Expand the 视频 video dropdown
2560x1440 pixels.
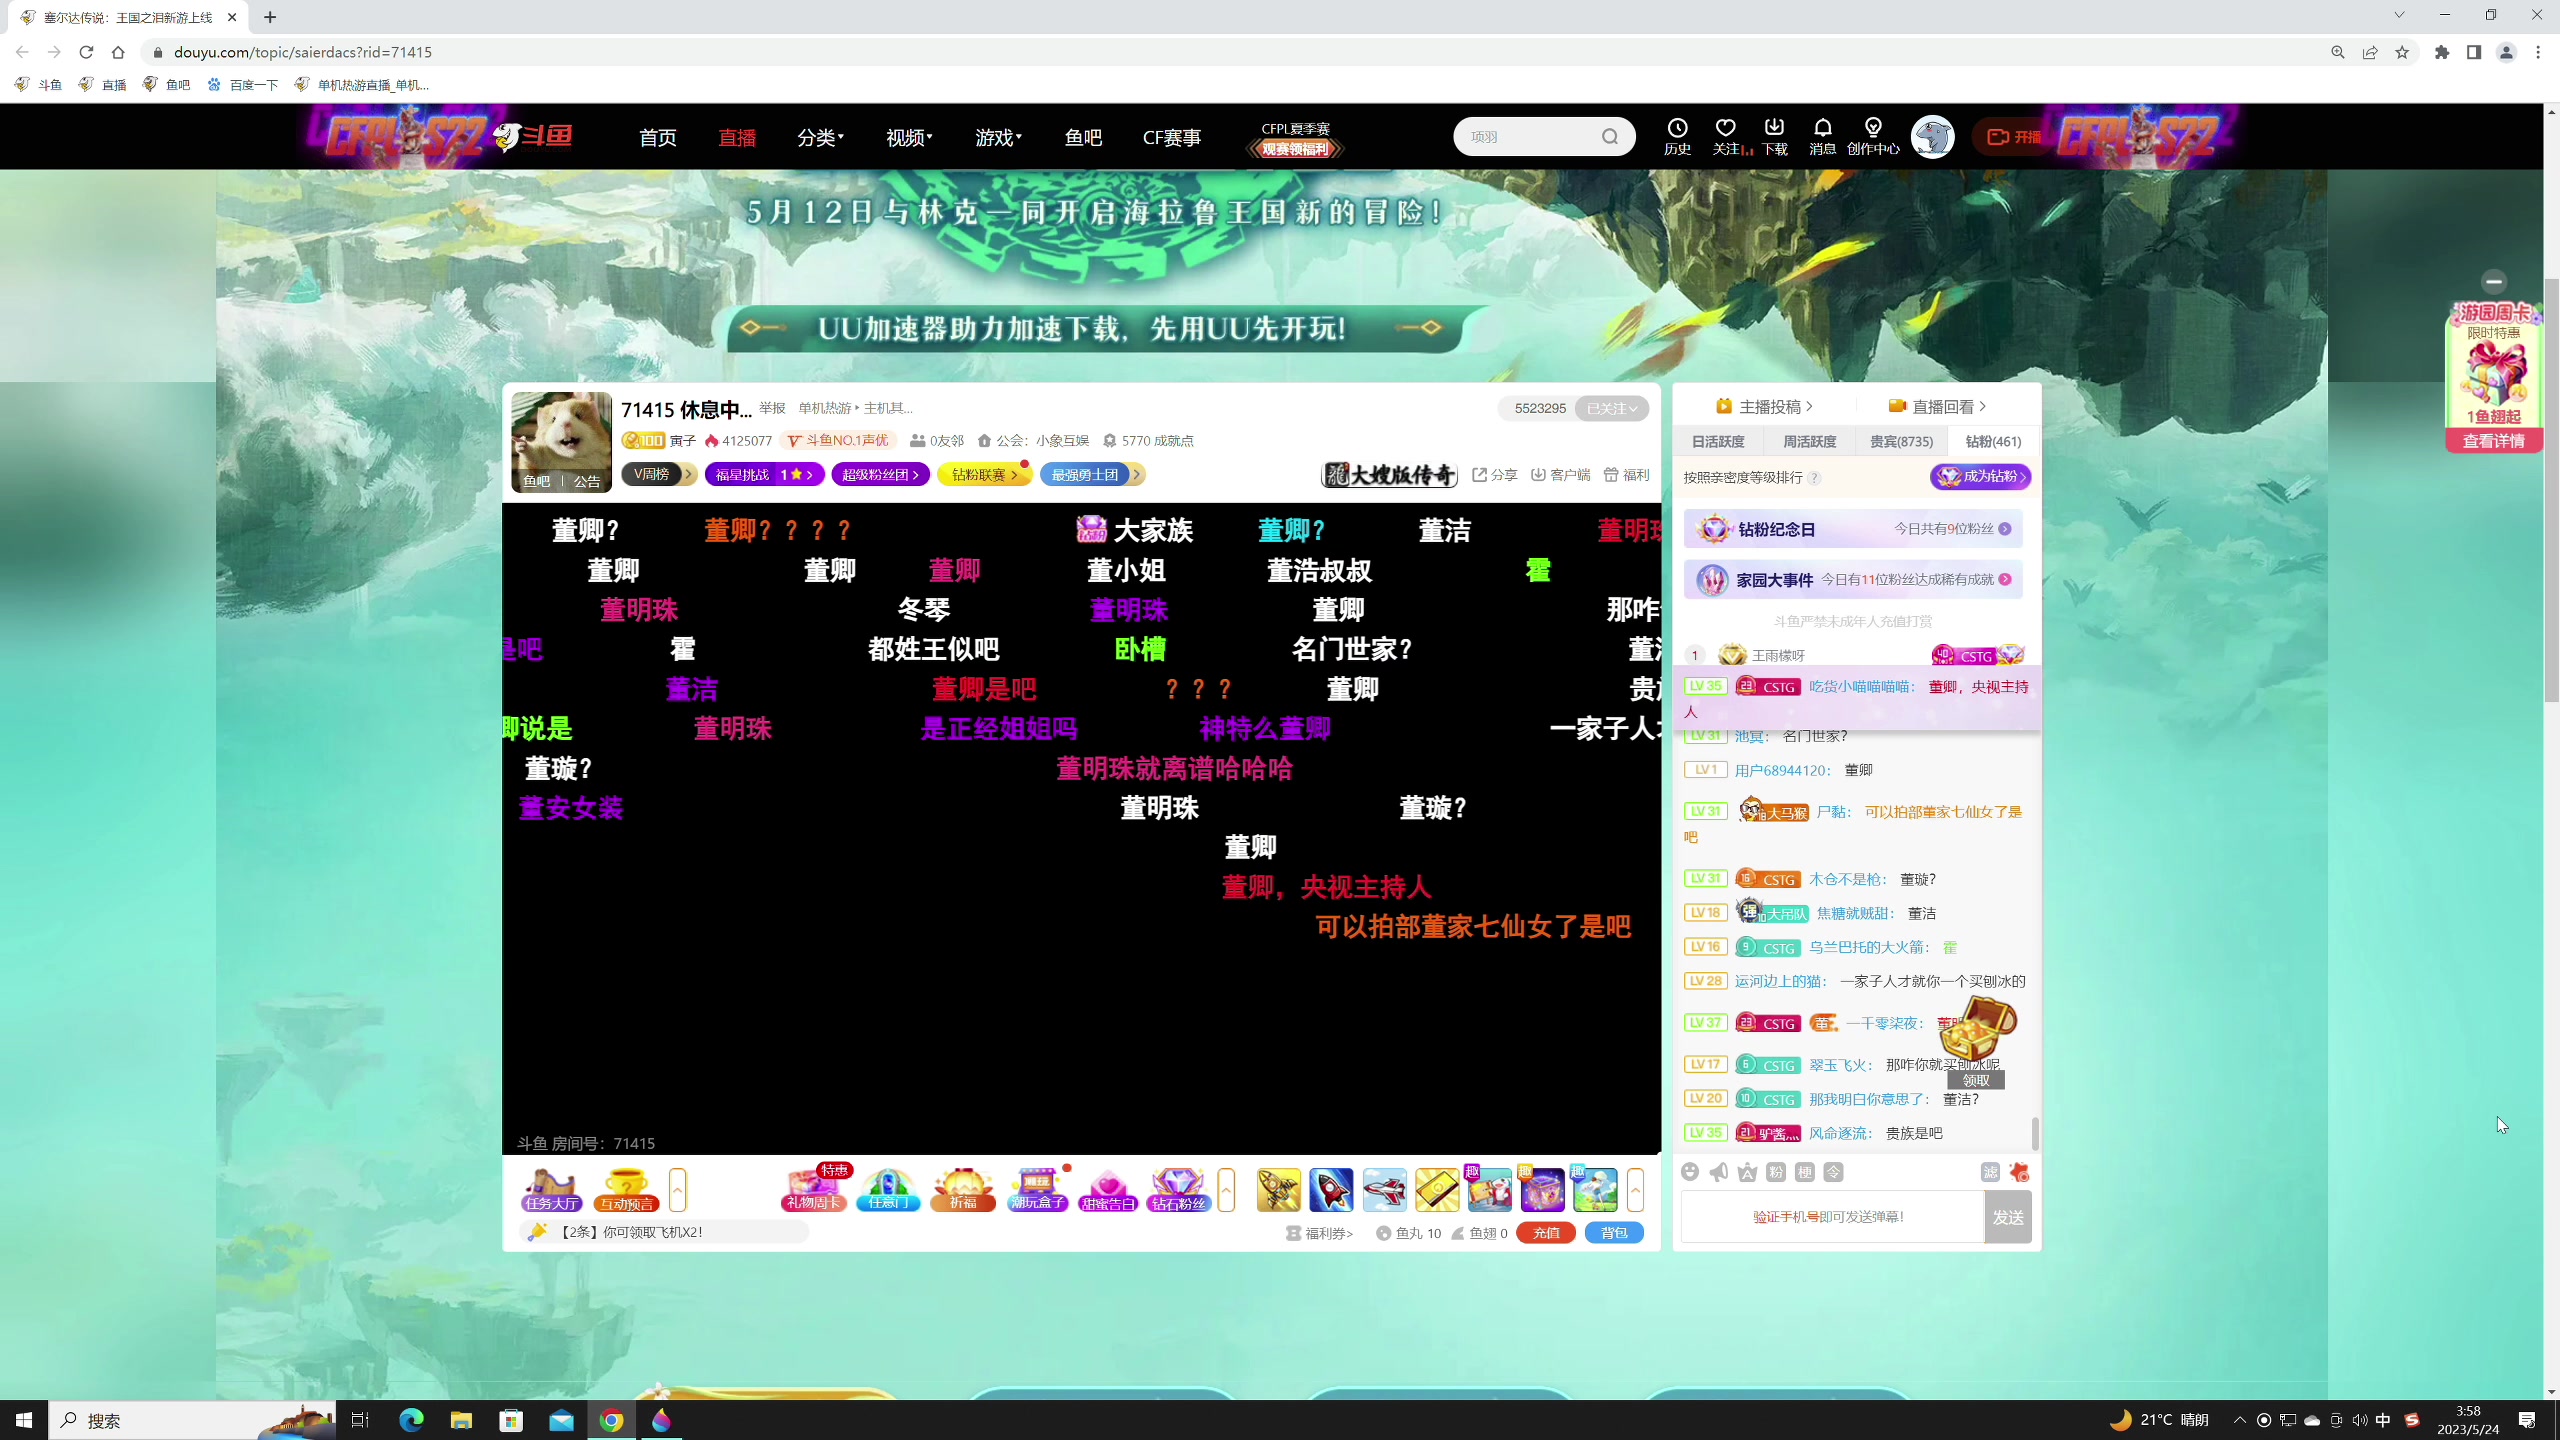909,137
